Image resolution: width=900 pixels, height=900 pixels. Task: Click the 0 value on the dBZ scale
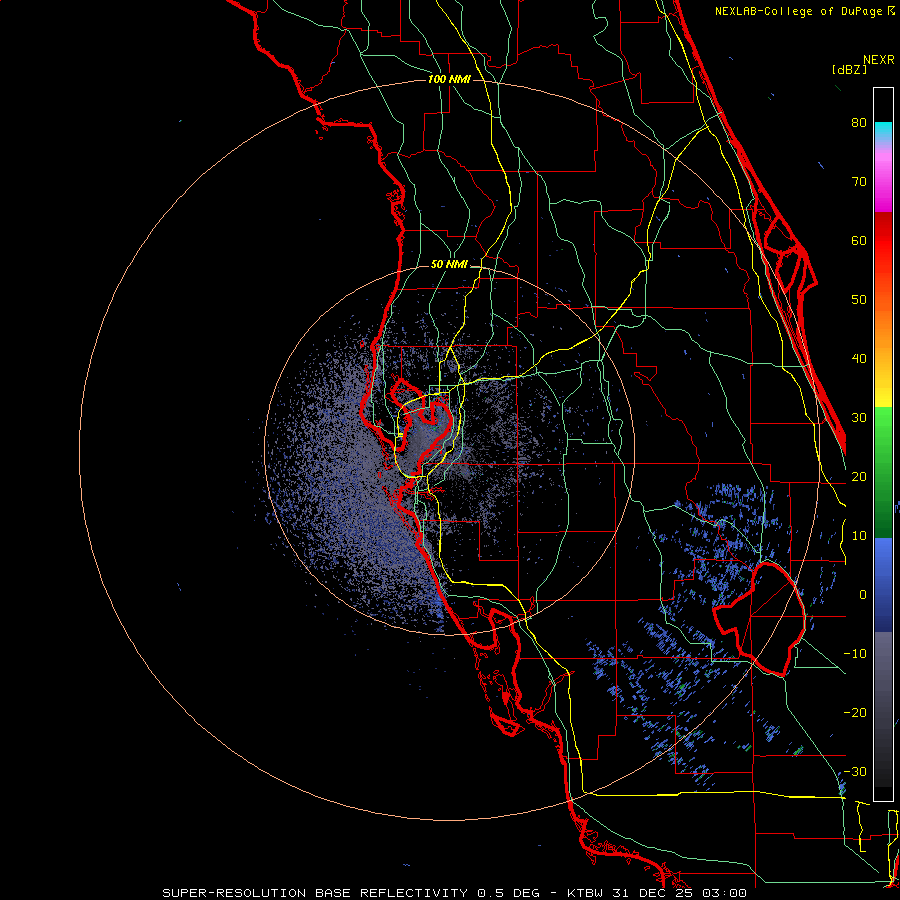[x=862, y=595]
